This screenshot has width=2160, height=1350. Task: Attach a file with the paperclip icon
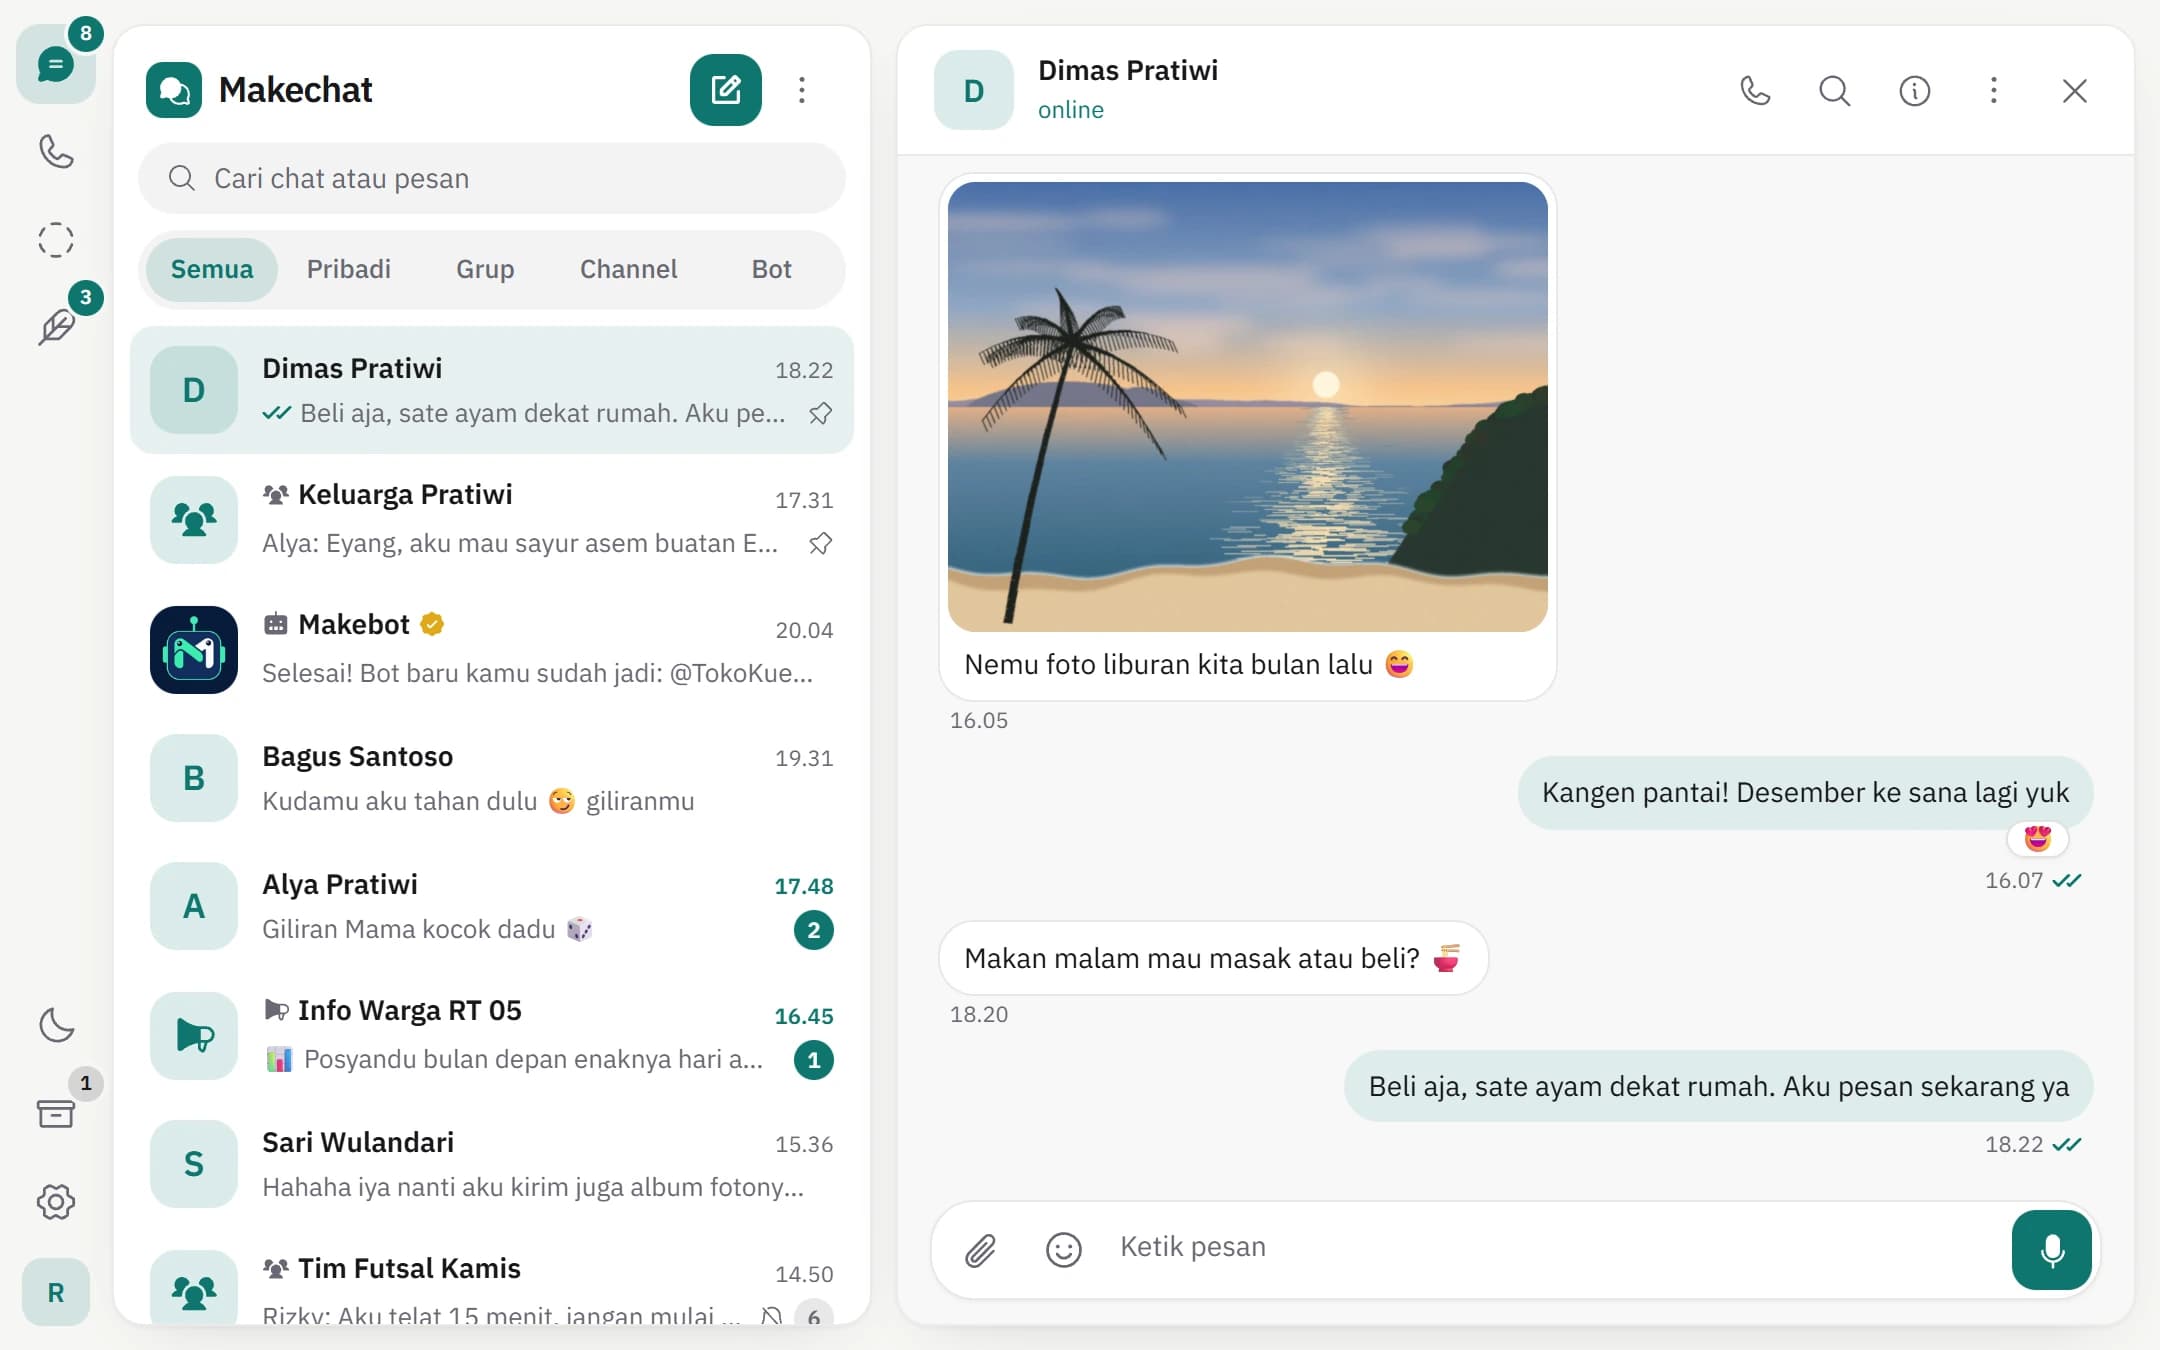pyautogui.click(x=981, y=1250)
